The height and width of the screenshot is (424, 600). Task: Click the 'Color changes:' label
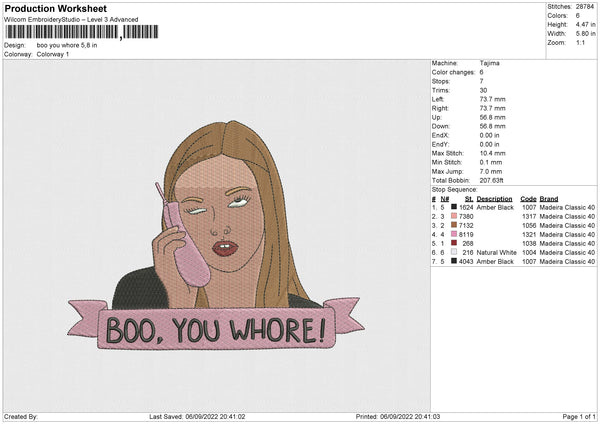click(x=453, y=72)
